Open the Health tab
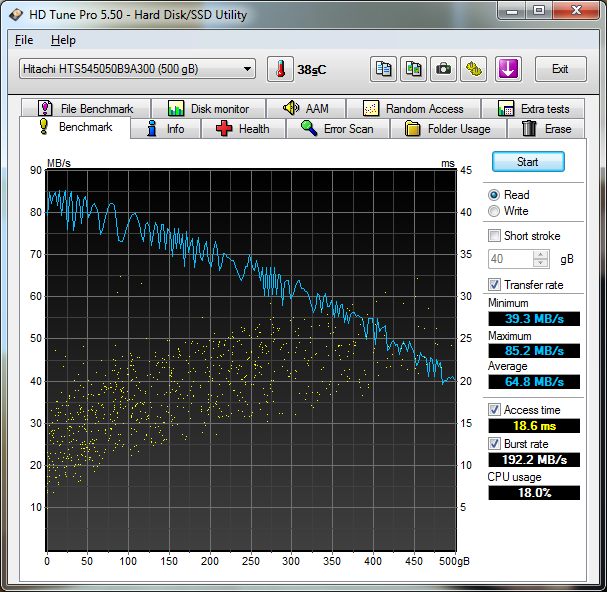The image size is (607, 592). click(243, 129)
